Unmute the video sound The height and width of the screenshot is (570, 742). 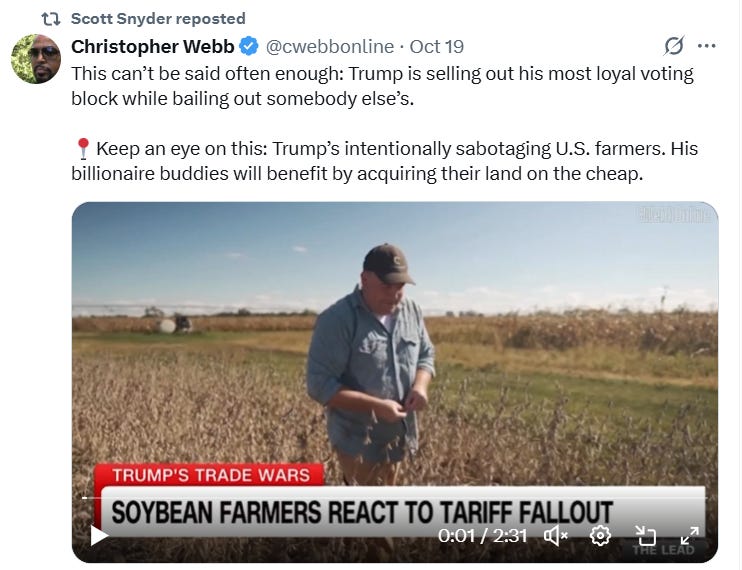(x=556, y=535)
